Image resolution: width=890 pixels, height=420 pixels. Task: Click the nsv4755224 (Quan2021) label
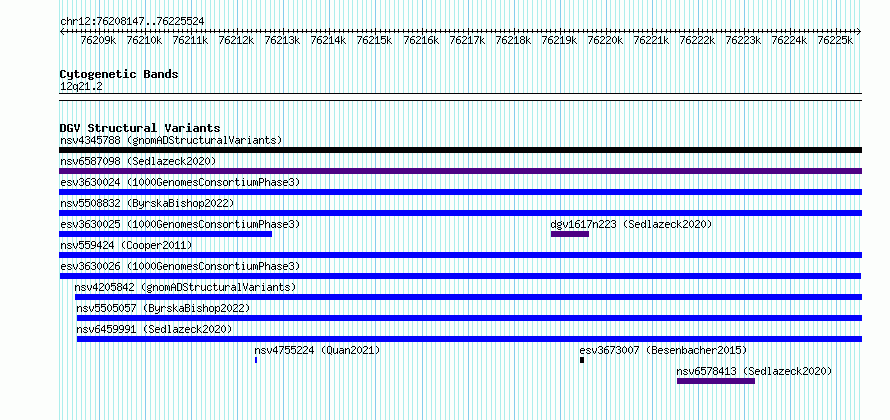click(317, 350)
